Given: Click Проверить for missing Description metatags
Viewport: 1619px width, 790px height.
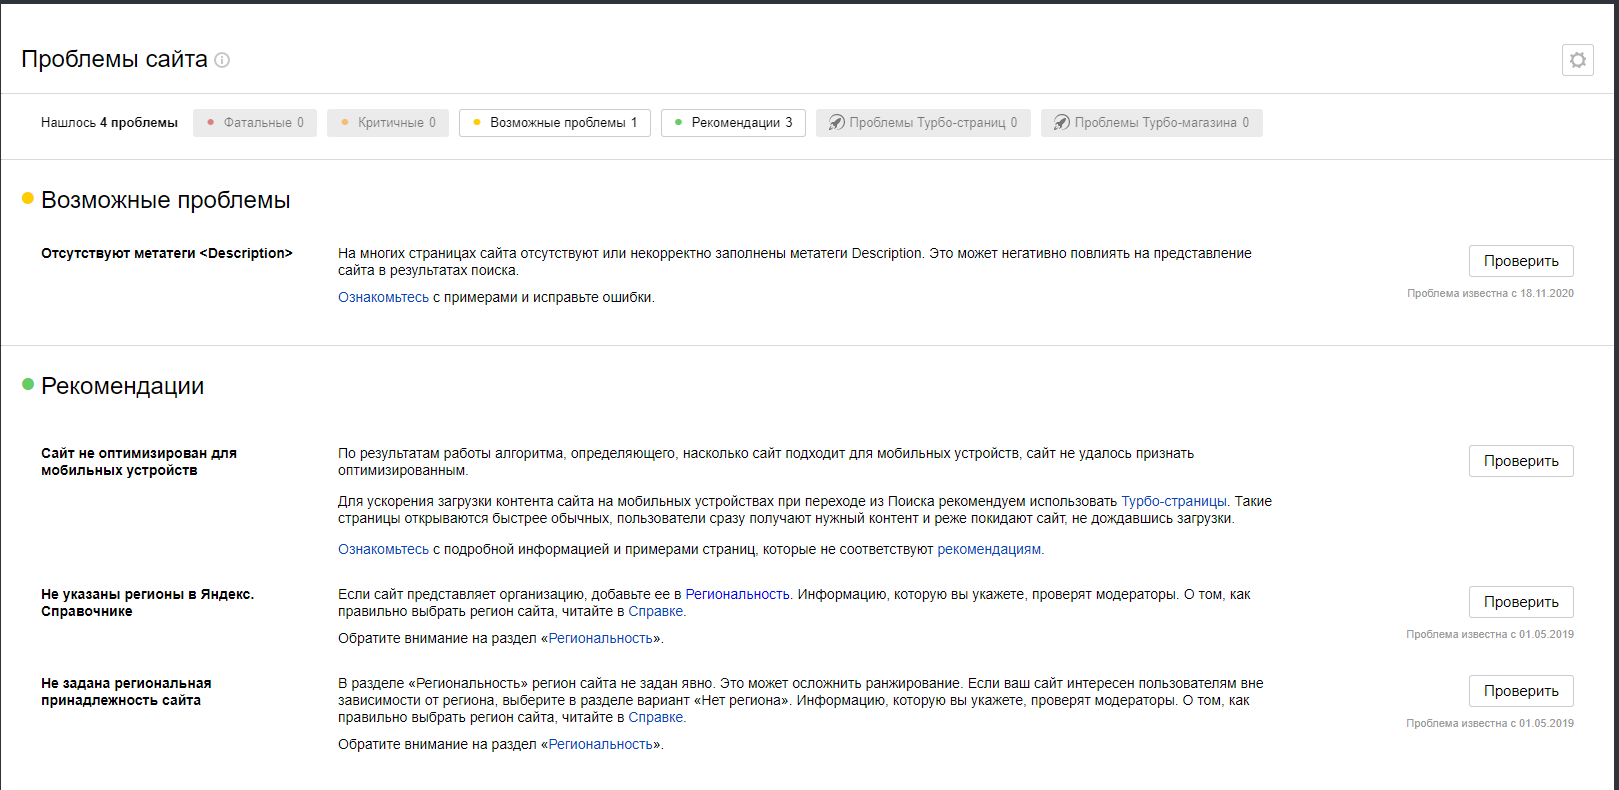Looking at the screenshot, I should [x=1521, y=261].
